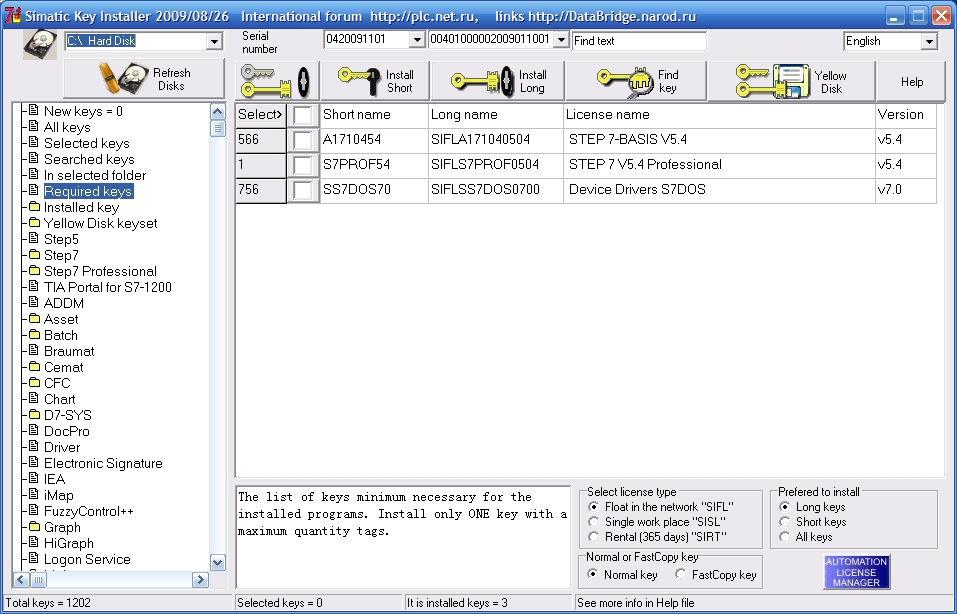Check the SS7DOS70 key checkbox

point(303,190)
